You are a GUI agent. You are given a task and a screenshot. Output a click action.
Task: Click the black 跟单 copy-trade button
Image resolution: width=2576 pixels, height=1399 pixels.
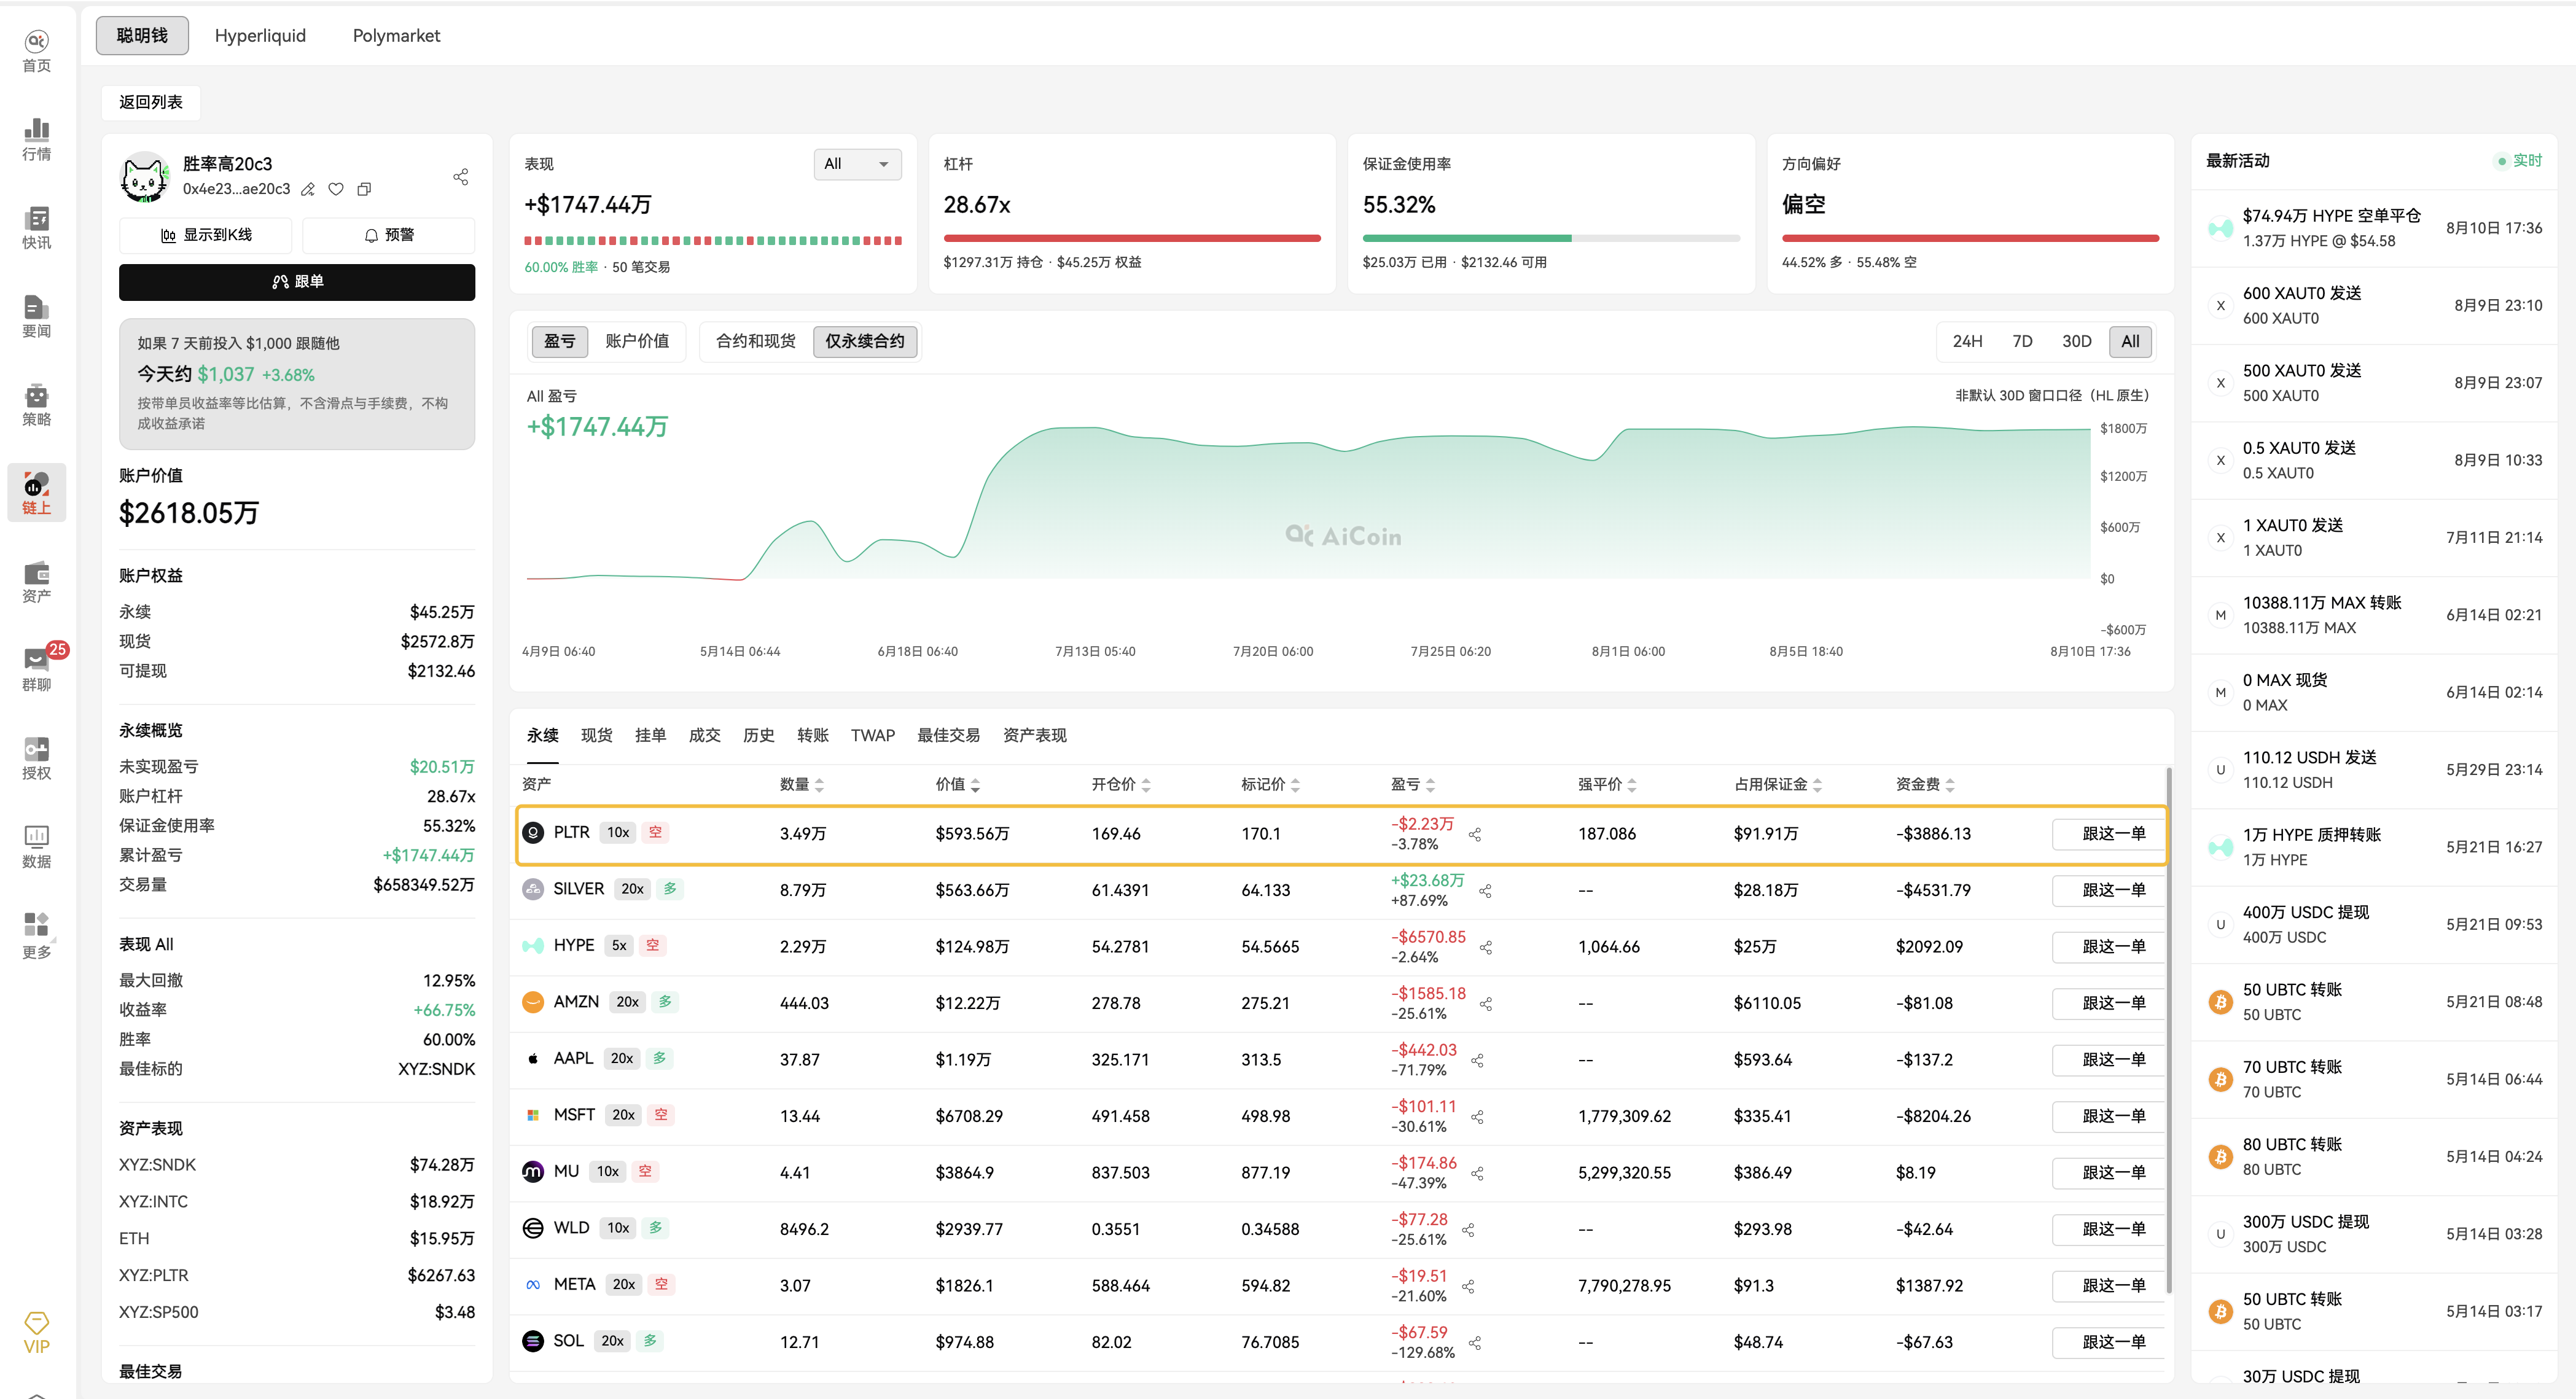[x=297, y=282]
